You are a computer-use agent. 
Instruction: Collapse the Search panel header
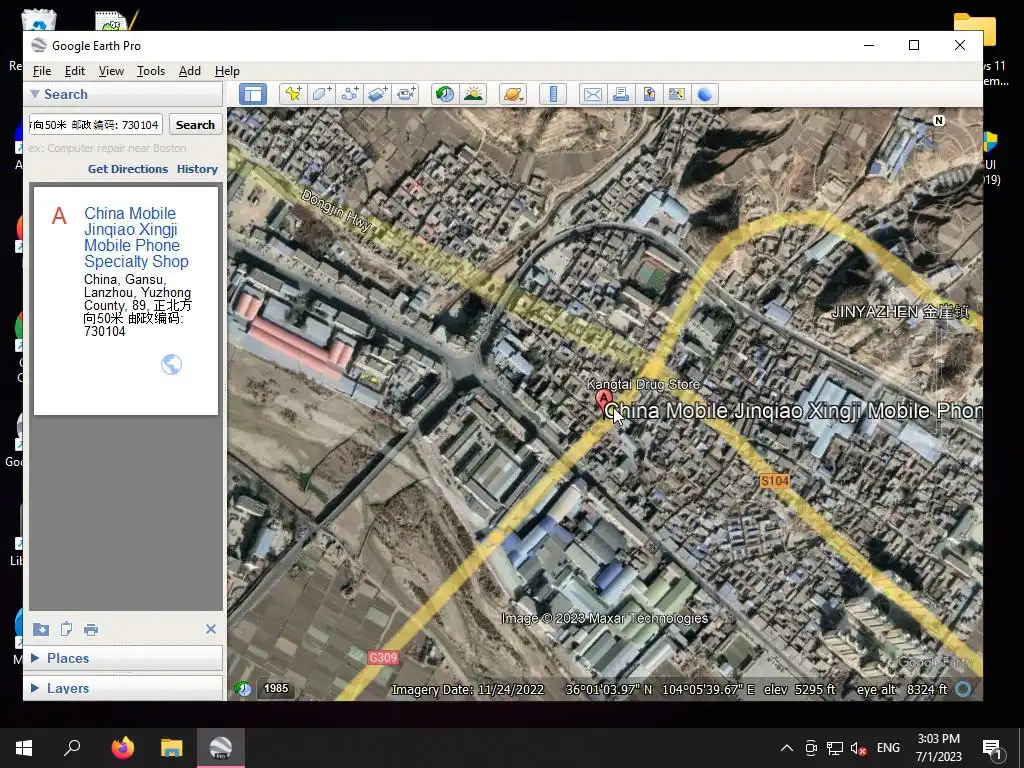[x=124, y=94]
